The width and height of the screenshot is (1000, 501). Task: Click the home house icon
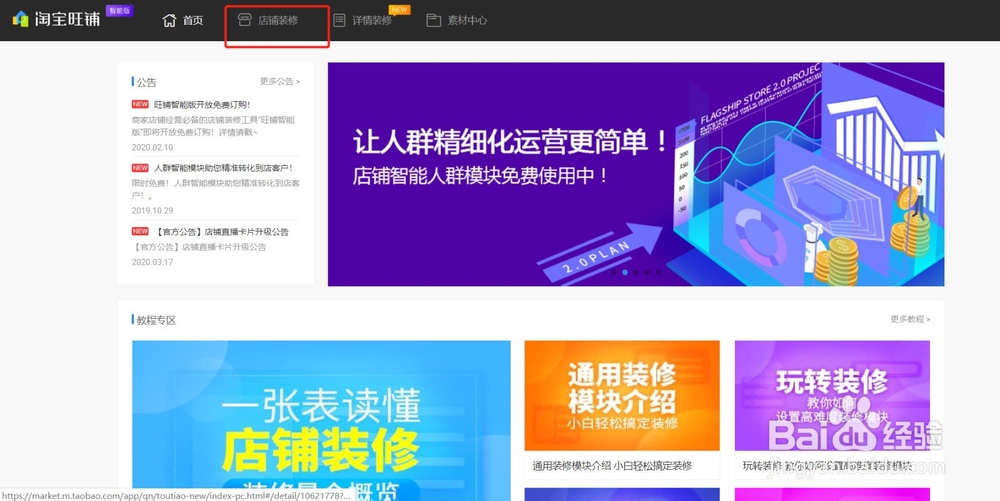tap(169, 20)
